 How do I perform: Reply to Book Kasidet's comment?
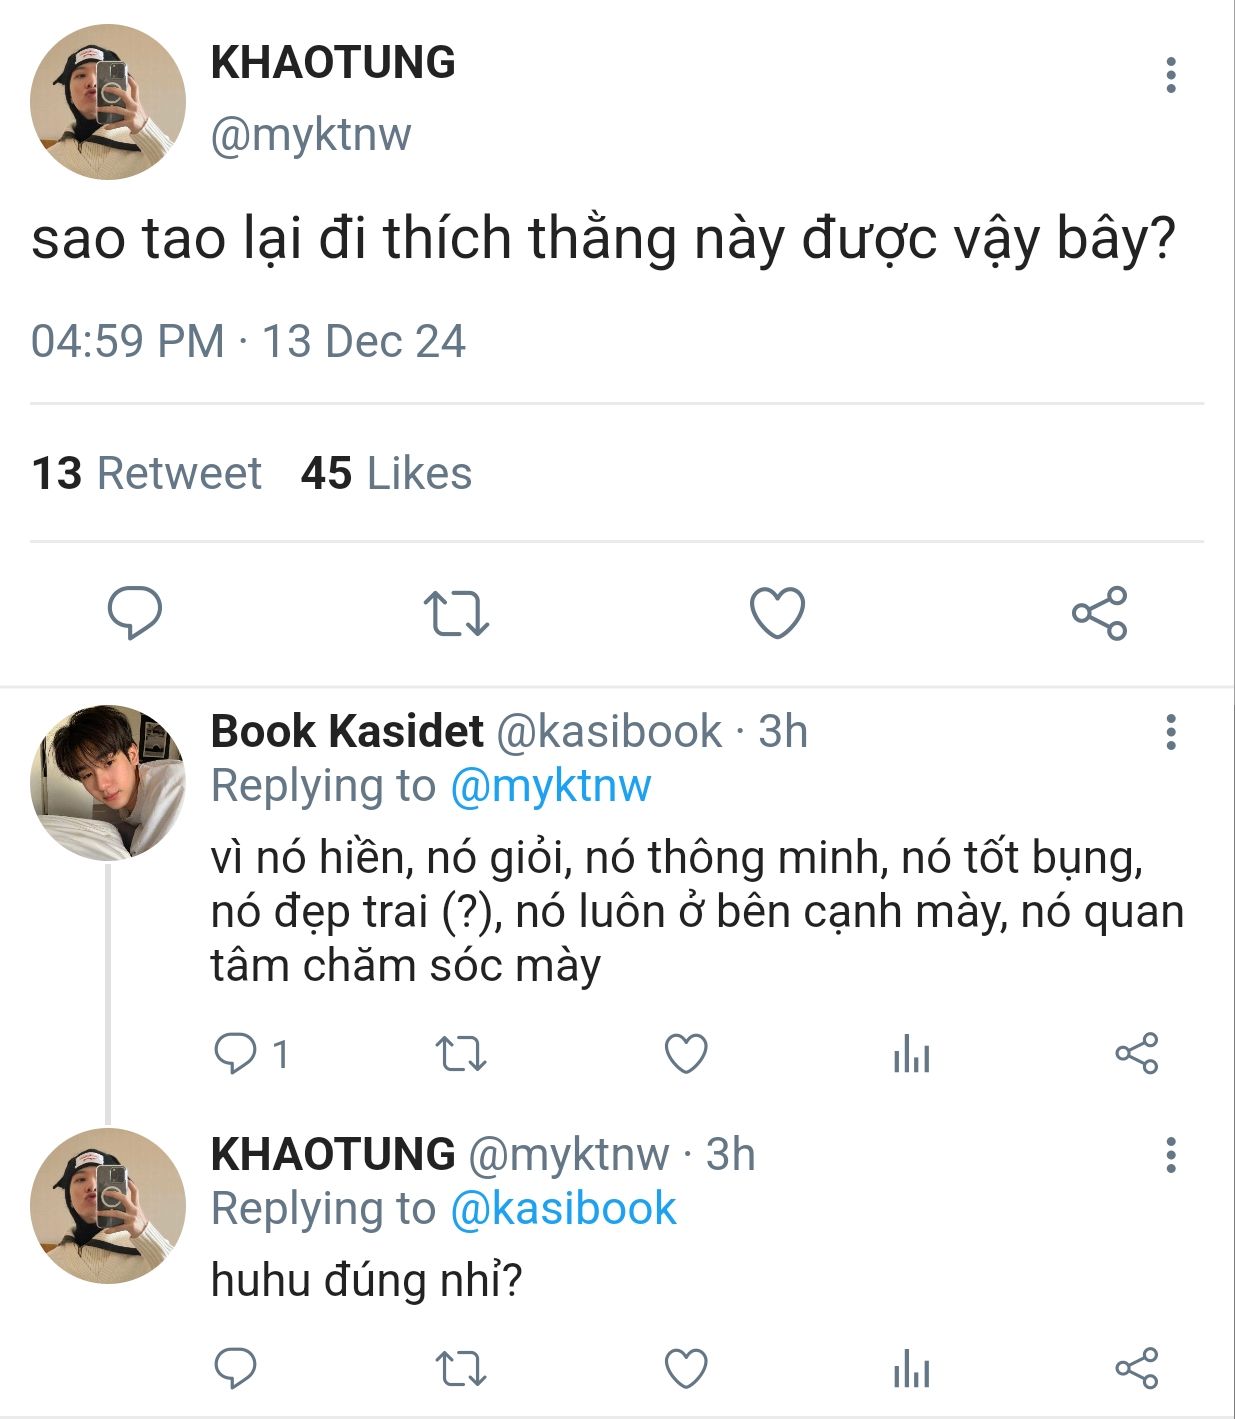click(x=236, y=1054)
